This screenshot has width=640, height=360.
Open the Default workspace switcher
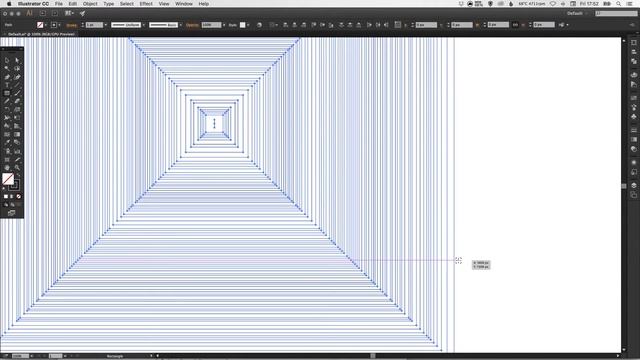[577, 13]
